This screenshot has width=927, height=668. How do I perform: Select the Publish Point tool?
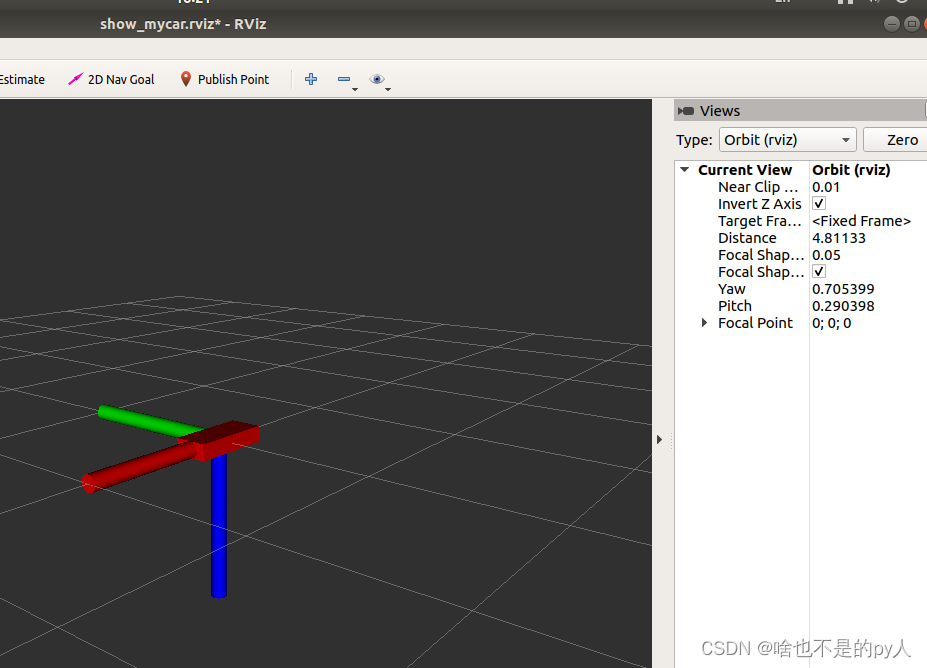click(224, 79)
